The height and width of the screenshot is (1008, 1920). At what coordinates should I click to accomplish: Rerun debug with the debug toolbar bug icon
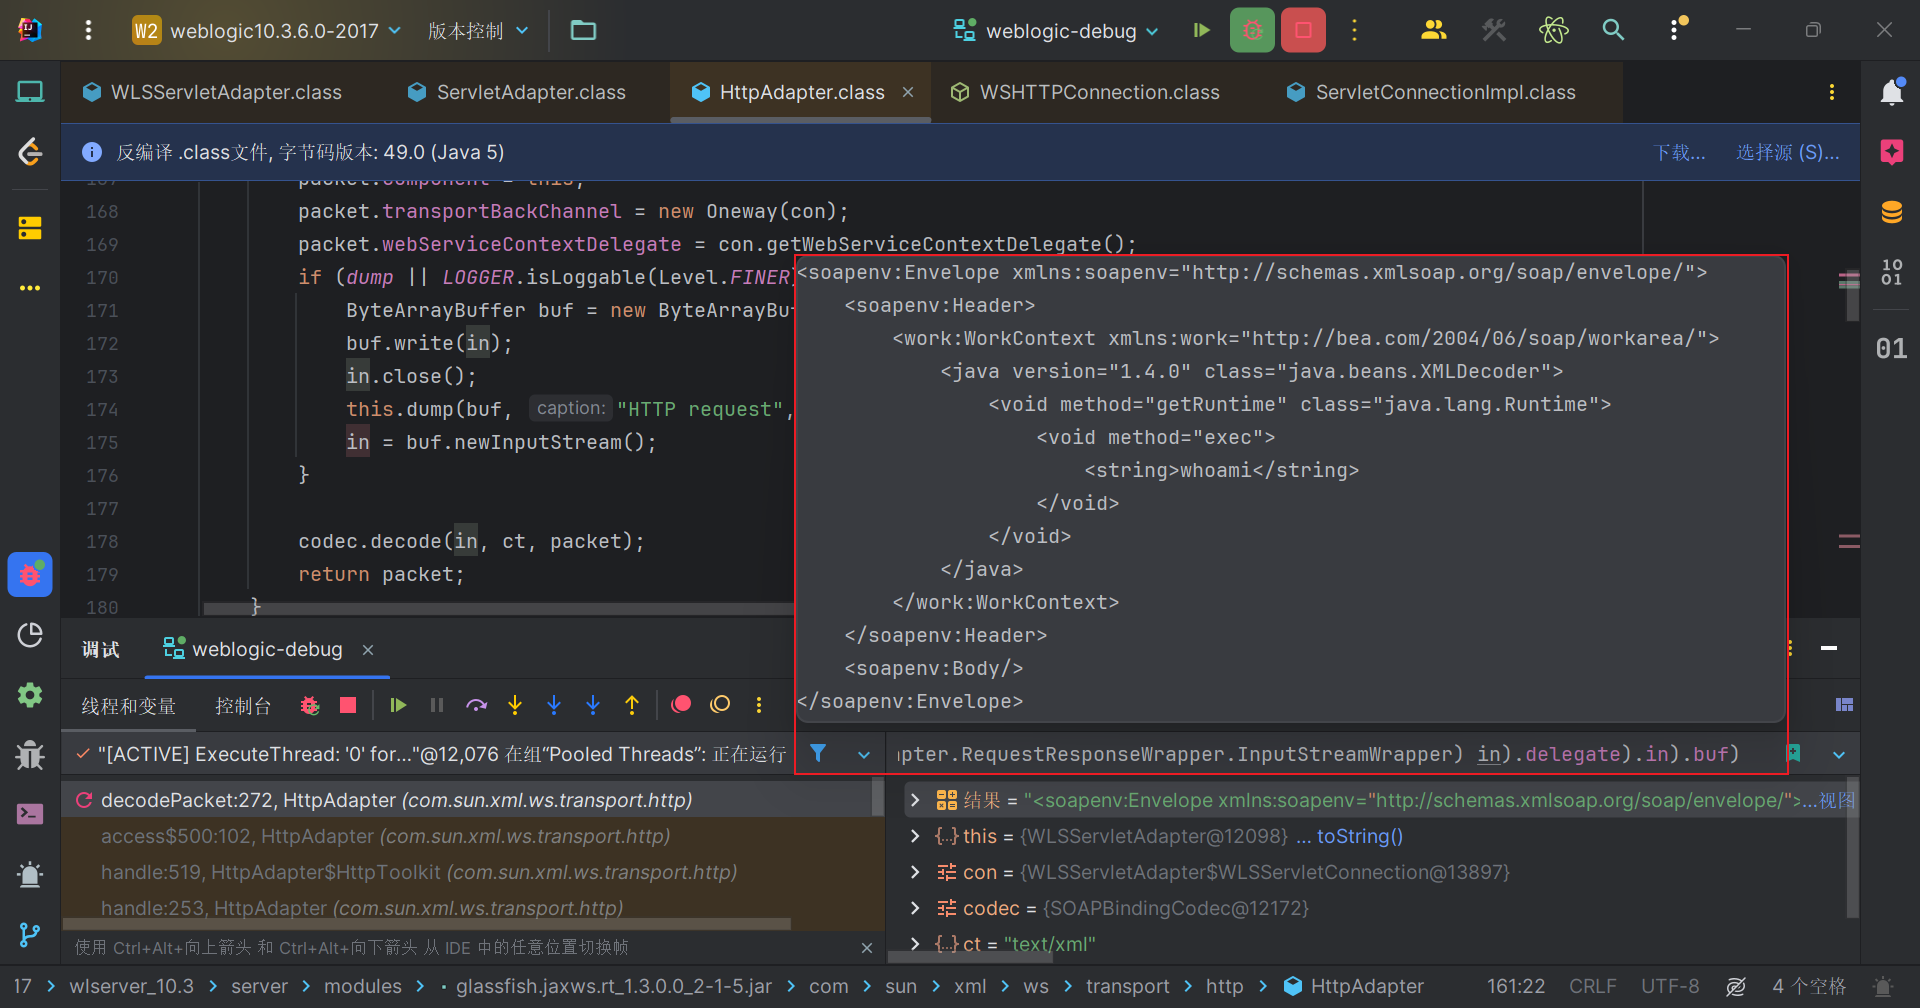(x=310, y=705)
